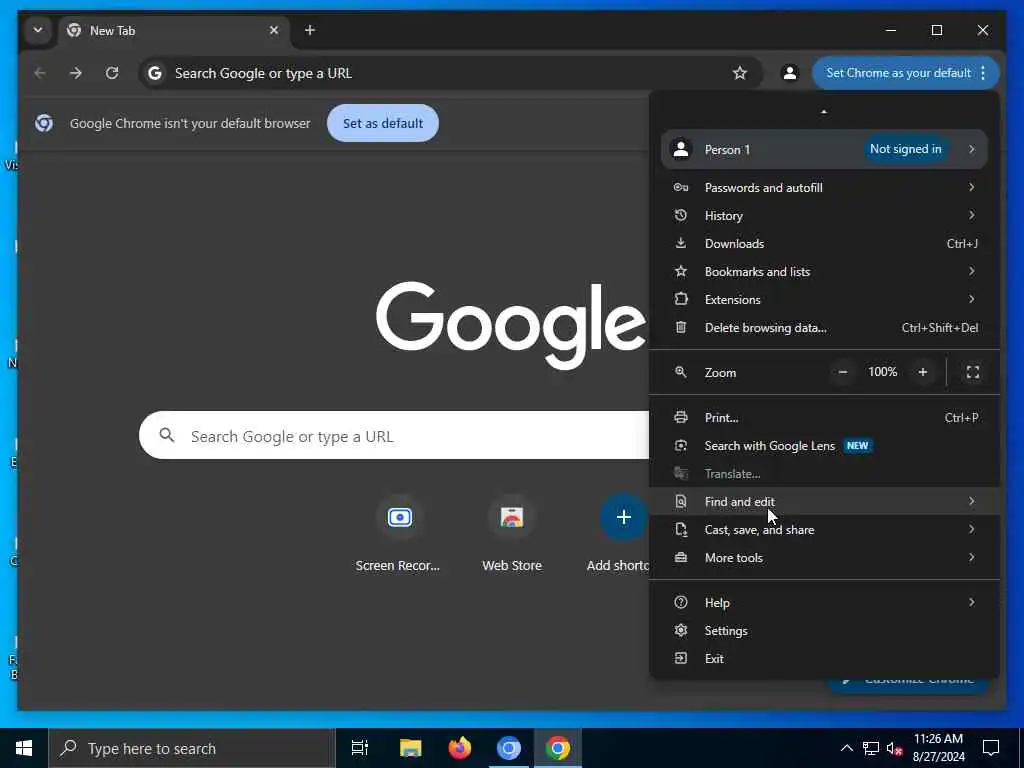This screenshot has width=1024, height=768.
Task: Open Settings via the gear icon
Action: tap(680, 630)
